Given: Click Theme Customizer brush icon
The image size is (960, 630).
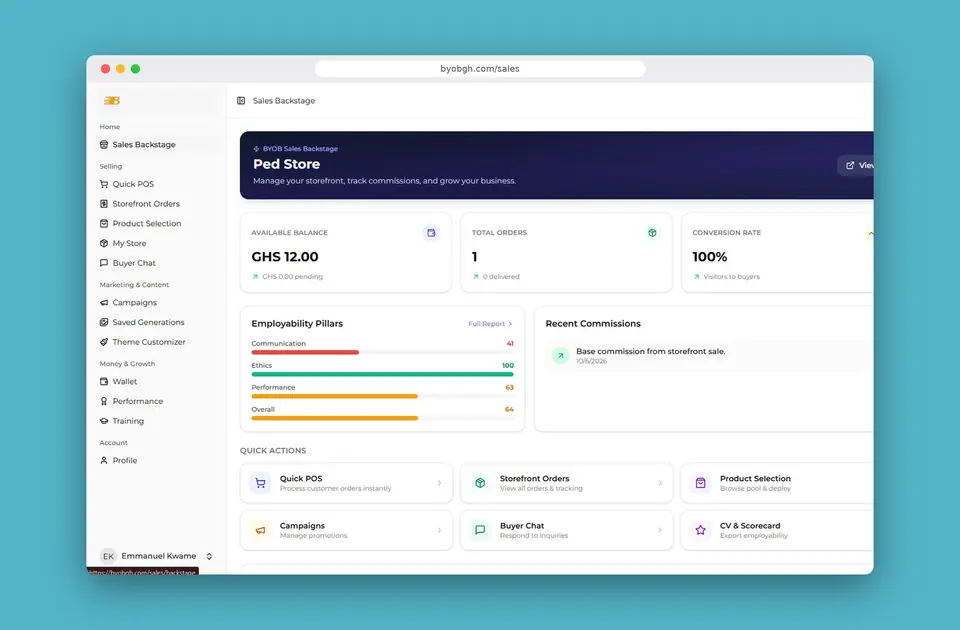Looking at the screenshot, I should [104, 342].
